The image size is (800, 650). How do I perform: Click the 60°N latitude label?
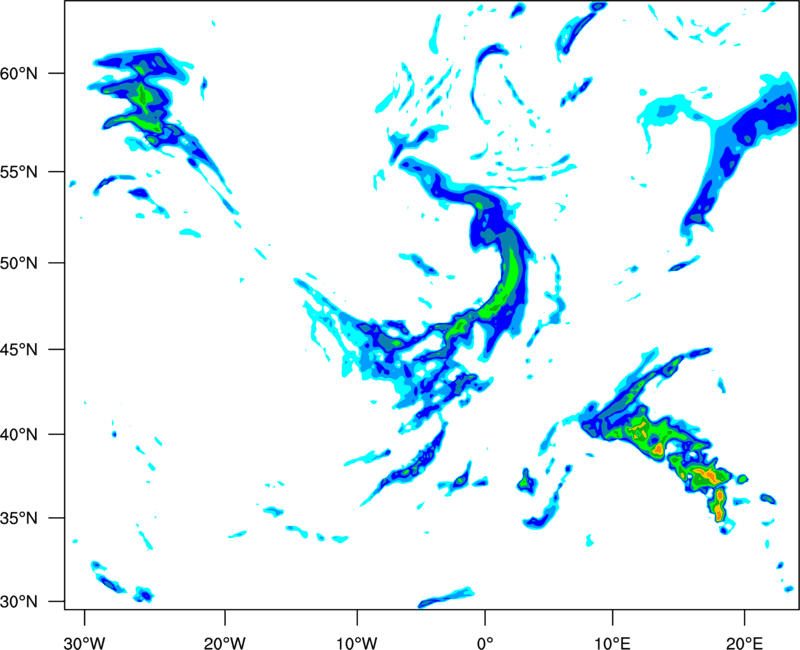click(19, 74)
